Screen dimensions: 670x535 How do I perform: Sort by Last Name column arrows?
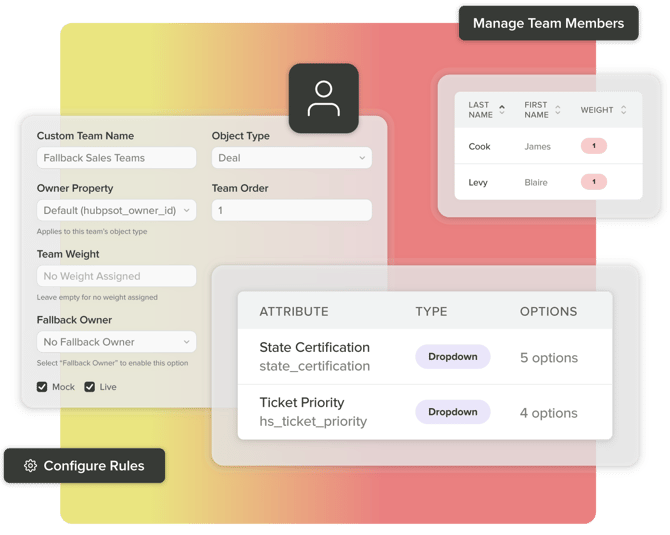[502, 110]
